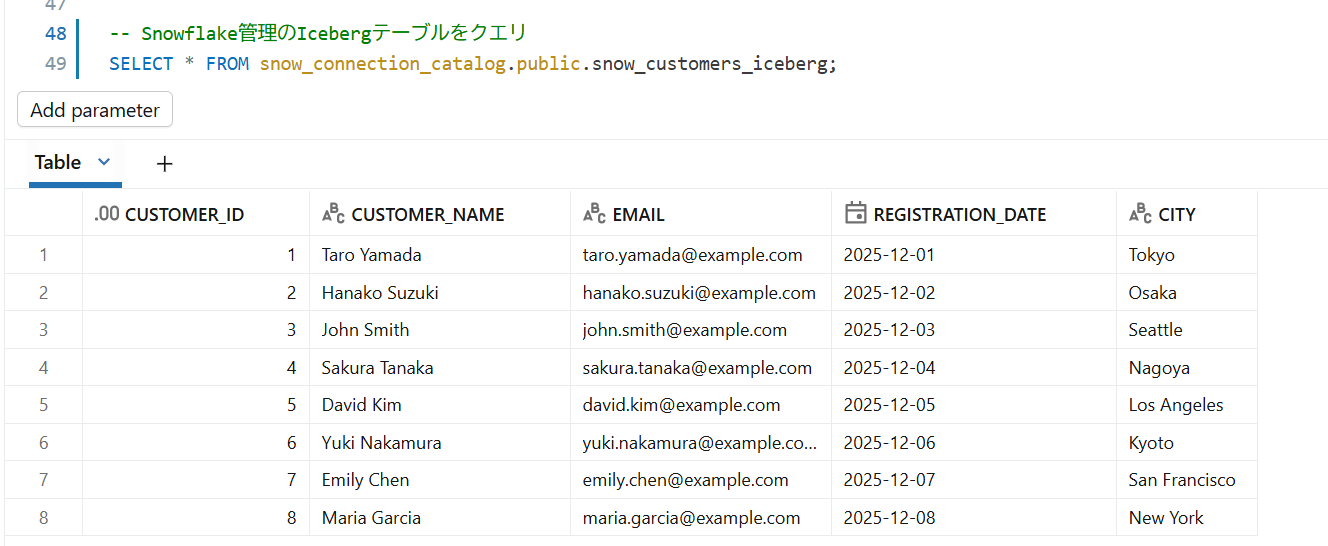
Task: Click the CITY column header label
Action: (x=1177, y=214)
